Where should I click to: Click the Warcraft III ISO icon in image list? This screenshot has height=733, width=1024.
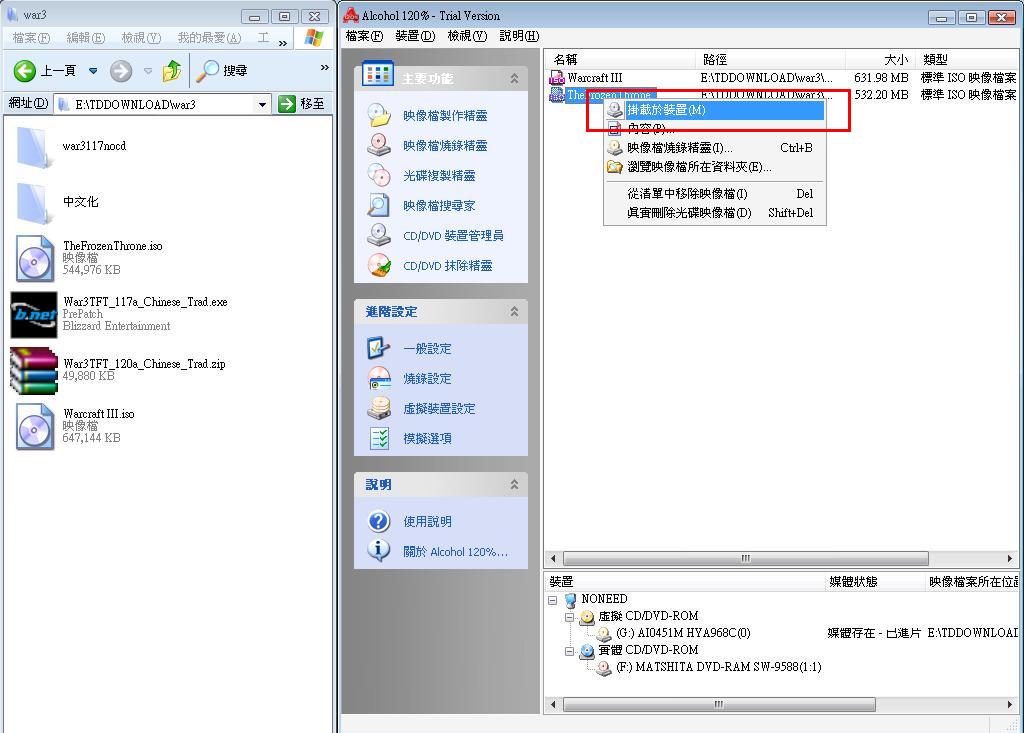pos(557,78)
